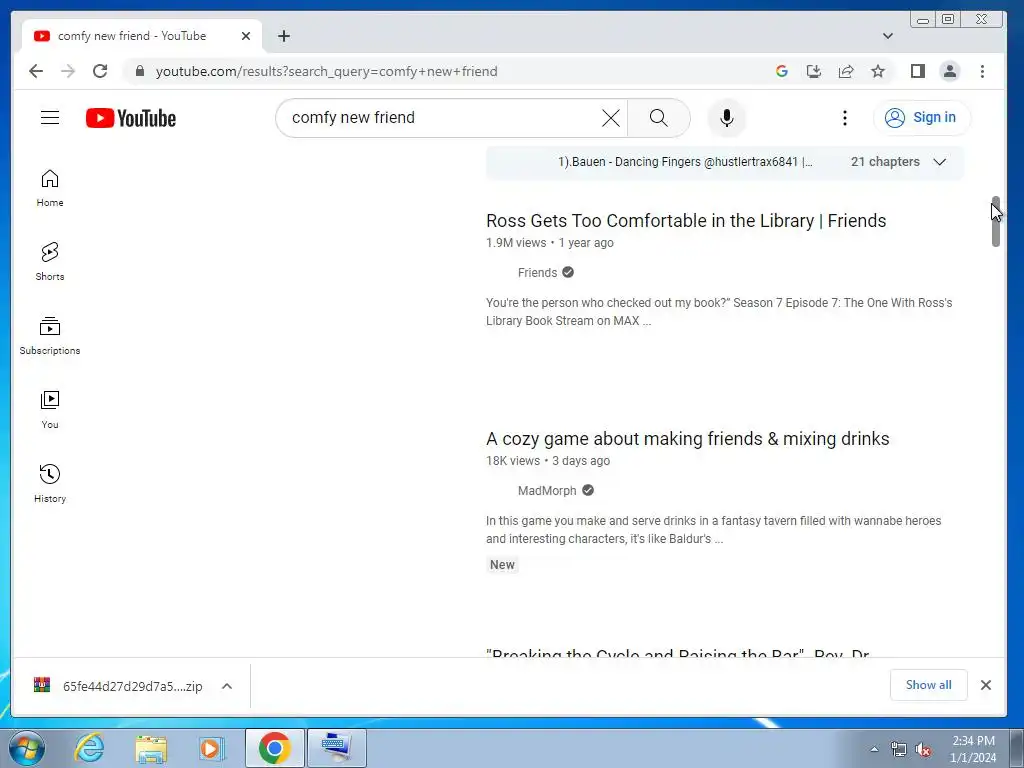Click the '18K views' metadata text
The image size is (1024, 768).
pos(513,461)
